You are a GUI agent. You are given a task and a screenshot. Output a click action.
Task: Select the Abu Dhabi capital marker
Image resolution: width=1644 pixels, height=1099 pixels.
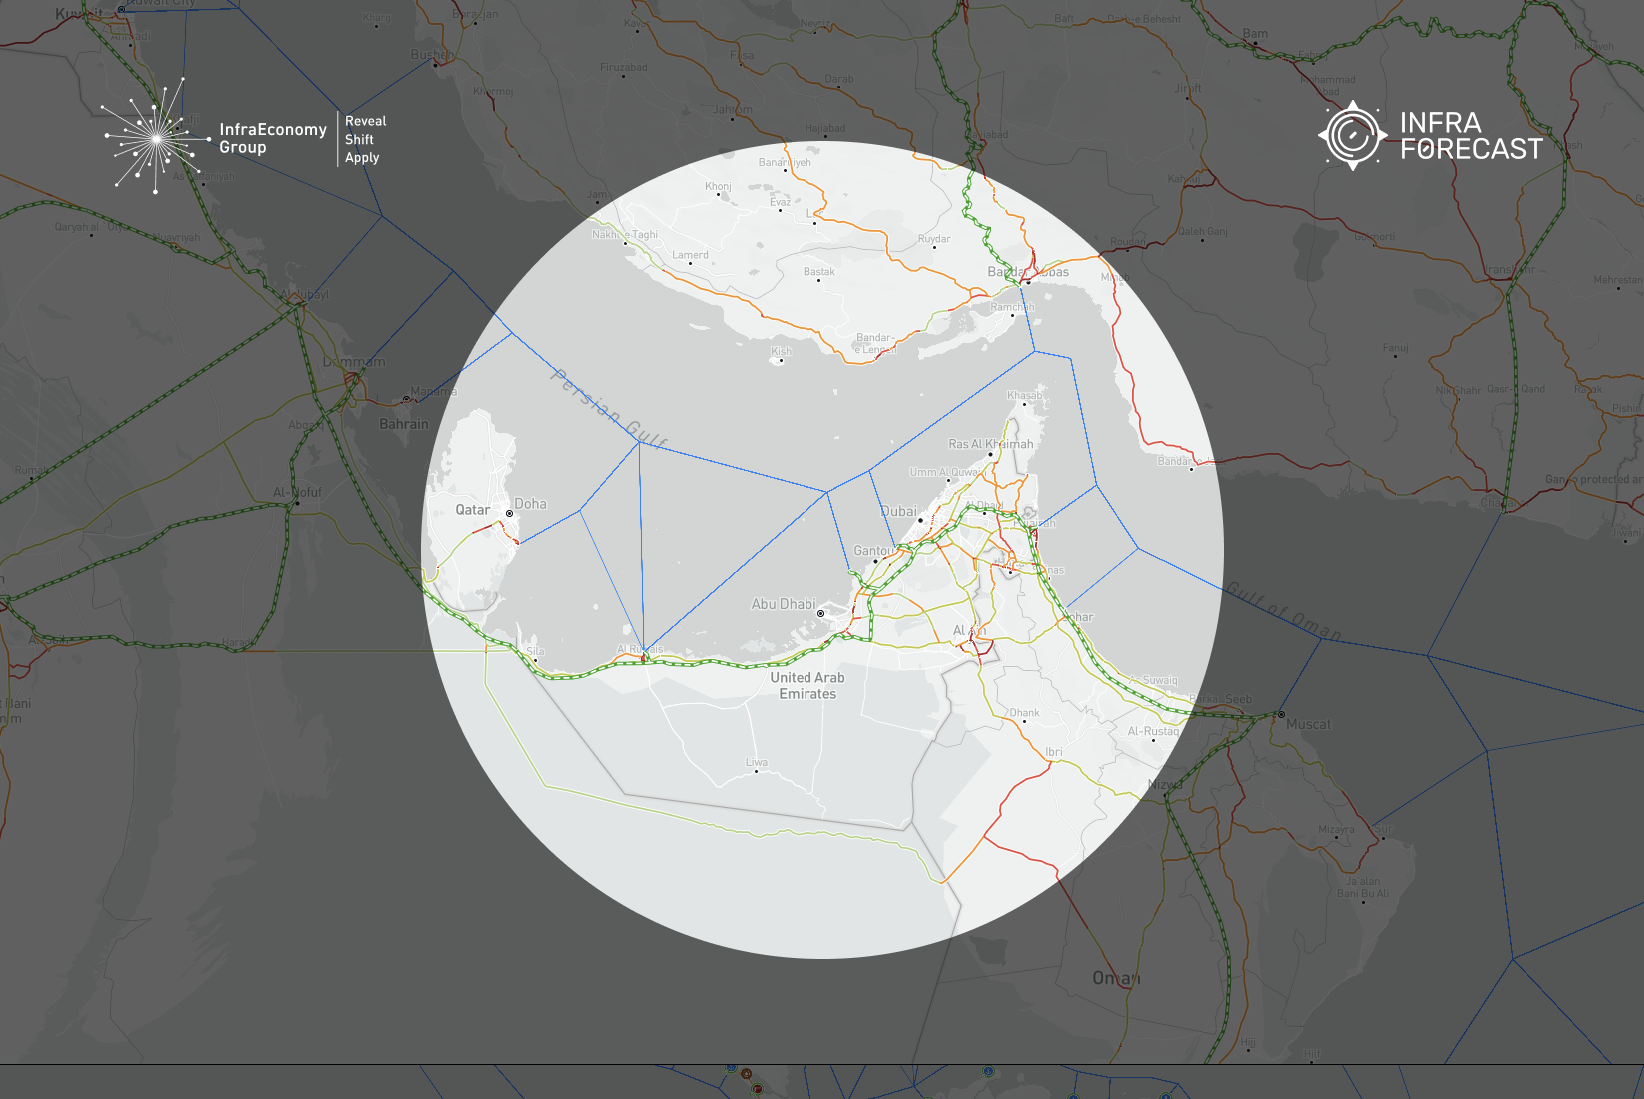click(x=821, y=613)
